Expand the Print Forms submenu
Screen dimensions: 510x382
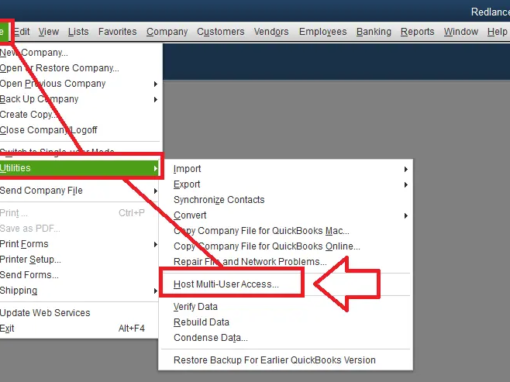coord(79,244)
